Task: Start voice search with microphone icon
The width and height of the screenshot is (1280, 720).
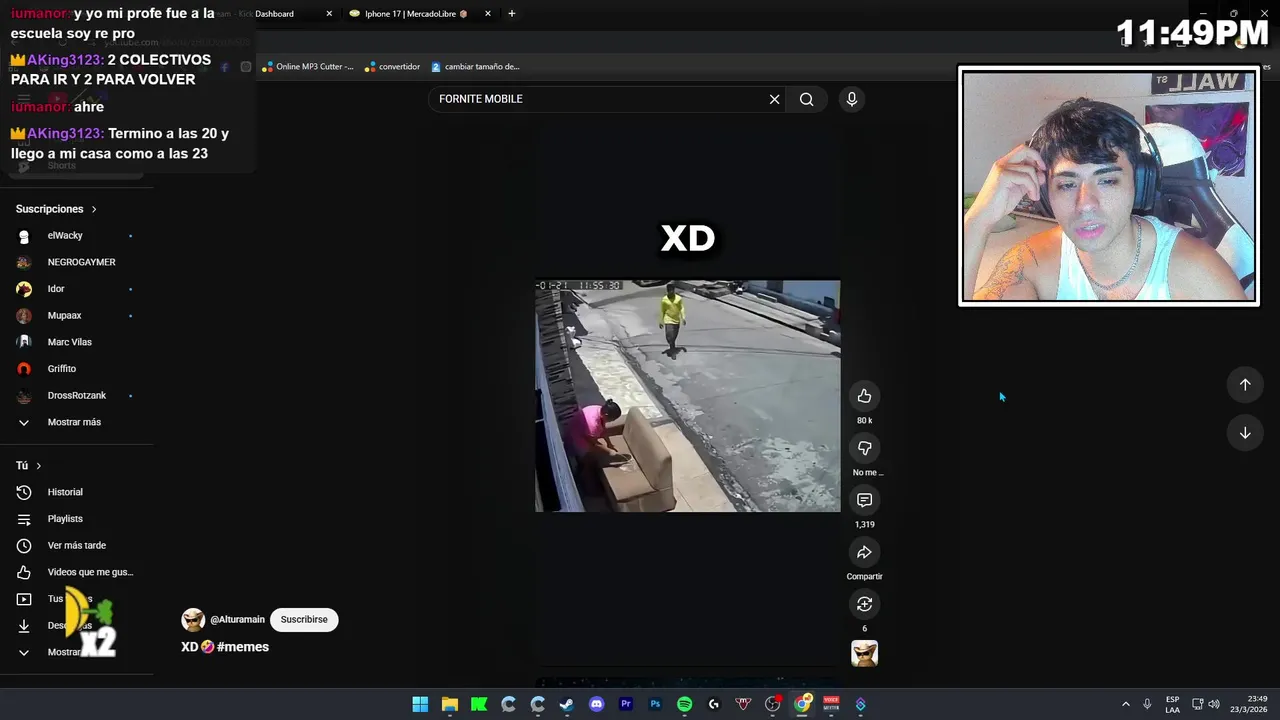Action: 852,99
